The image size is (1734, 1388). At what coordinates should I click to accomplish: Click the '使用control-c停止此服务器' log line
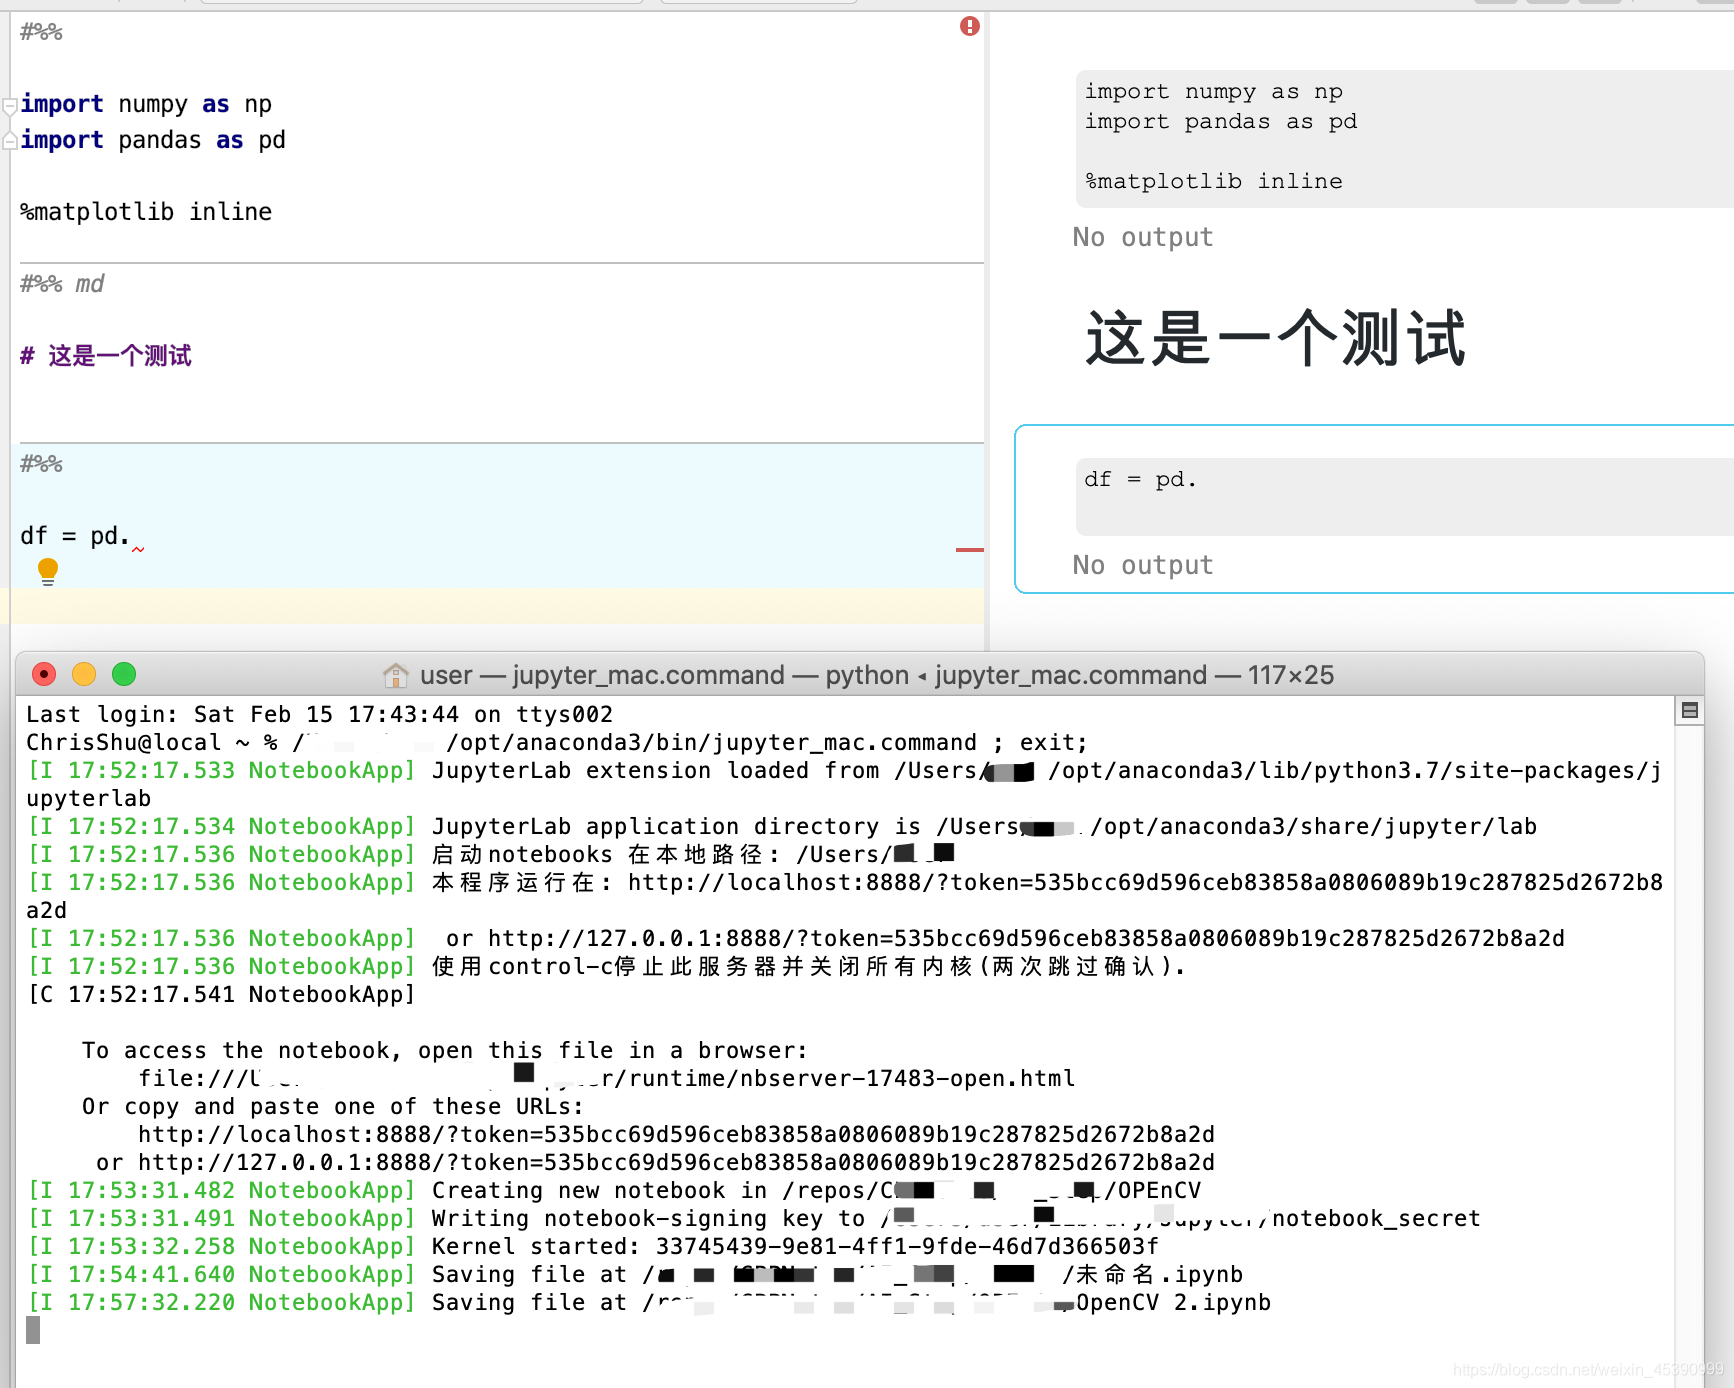[606, 966]
